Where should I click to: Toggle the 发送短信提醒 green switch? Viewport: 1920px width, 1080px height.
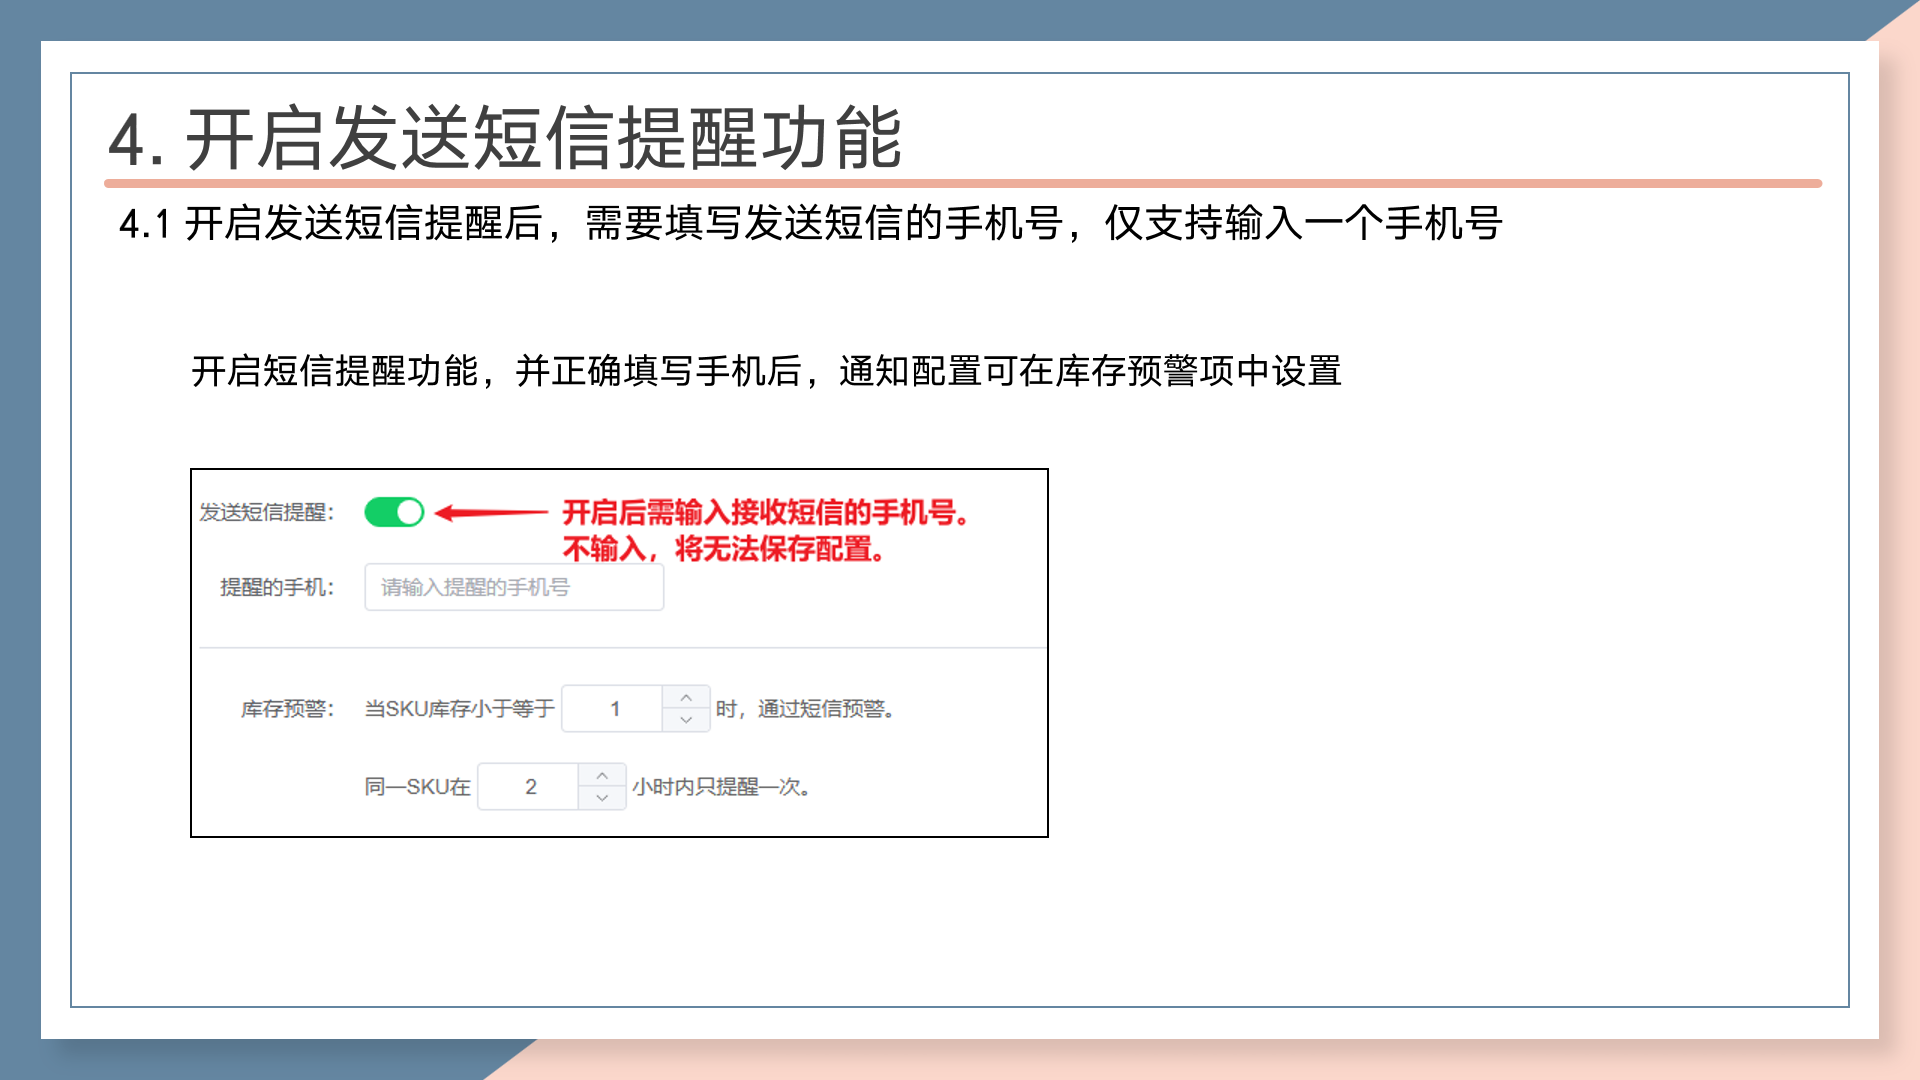pyautogui.click(x=394, y=512)
